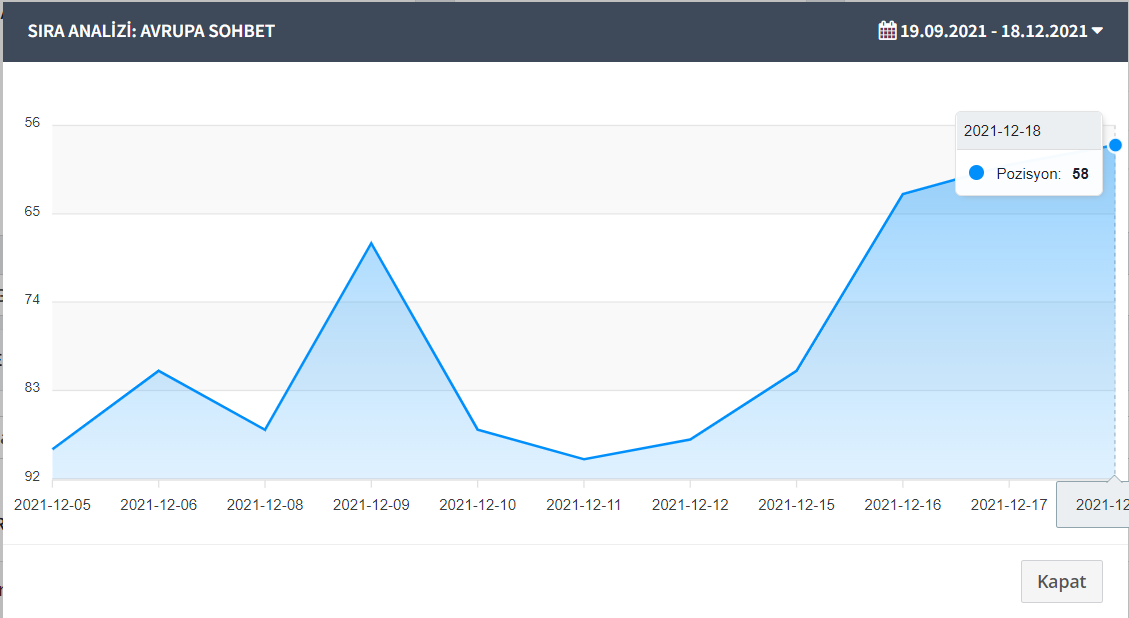This screenshot has height=618, width=1129.
Task: Click the highlighted data point for 2021-12-18
Action: 1115,145
